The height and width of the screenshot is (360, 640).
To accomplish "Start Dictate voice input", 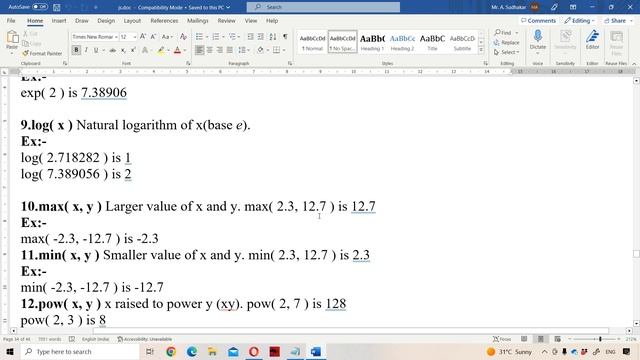I will (538, 40).
